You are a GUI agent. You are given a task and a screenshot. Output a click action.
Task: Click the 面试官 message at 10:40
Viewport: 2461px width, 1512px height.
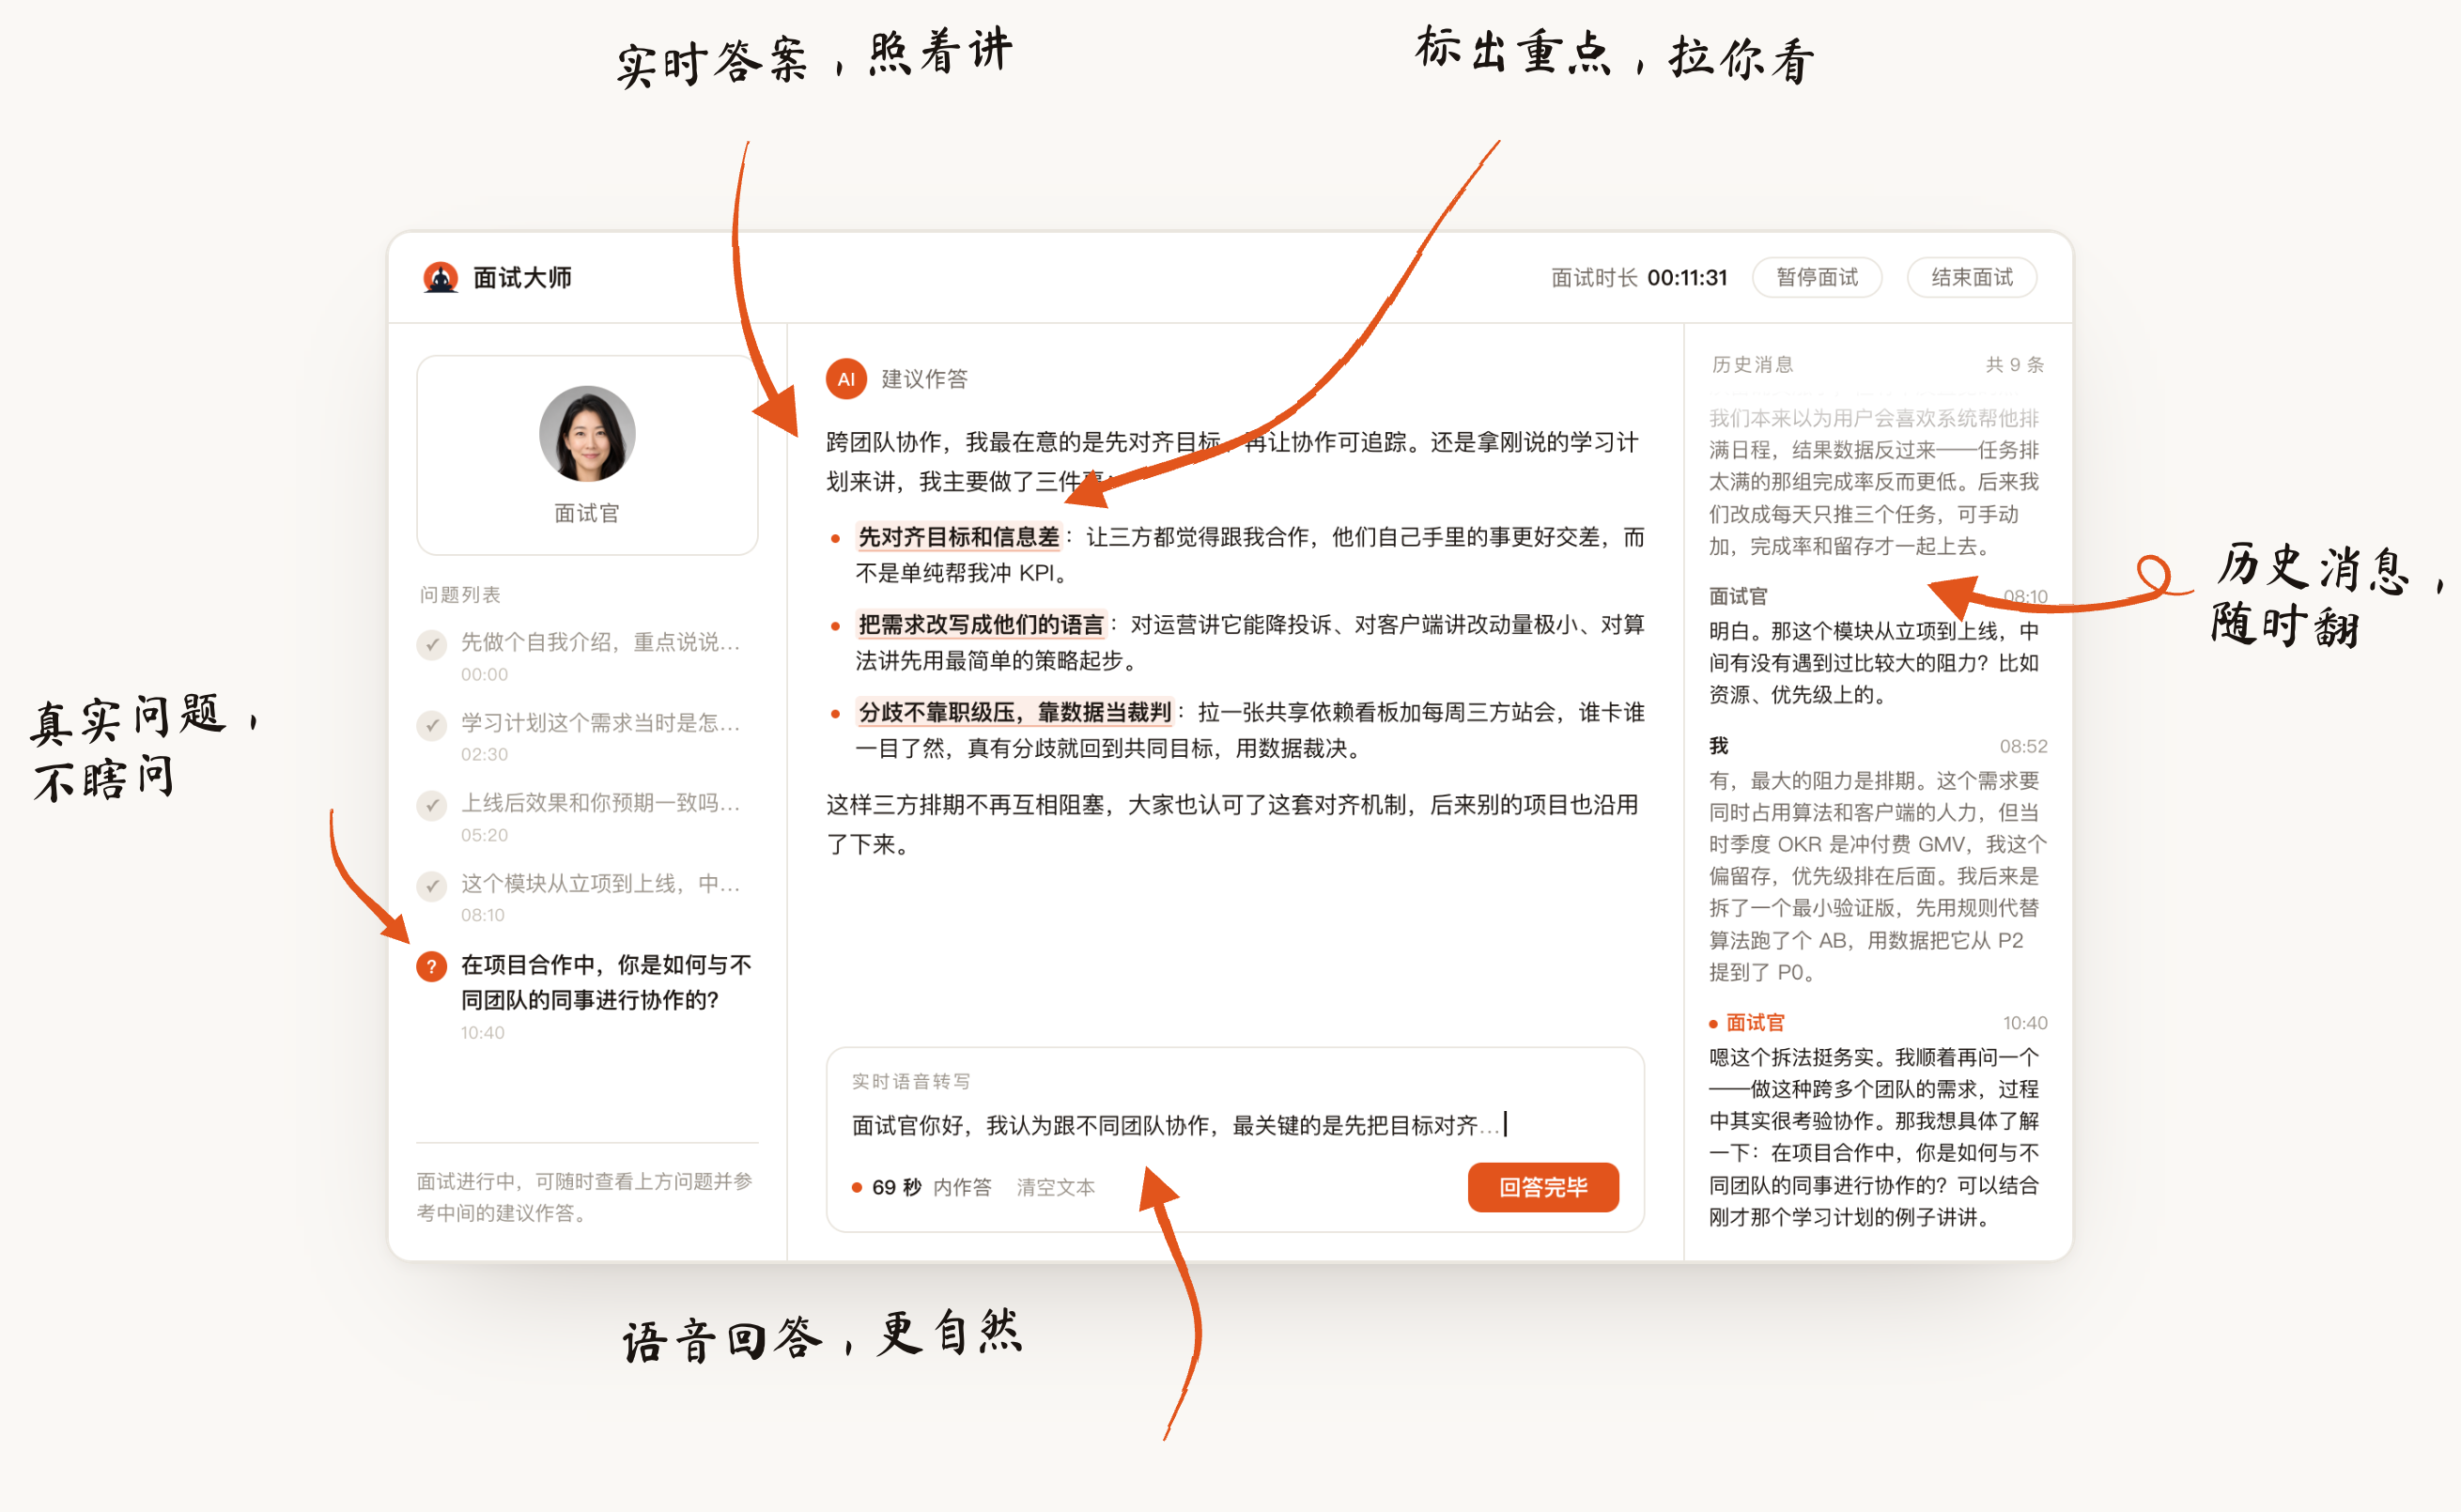1877,1121
